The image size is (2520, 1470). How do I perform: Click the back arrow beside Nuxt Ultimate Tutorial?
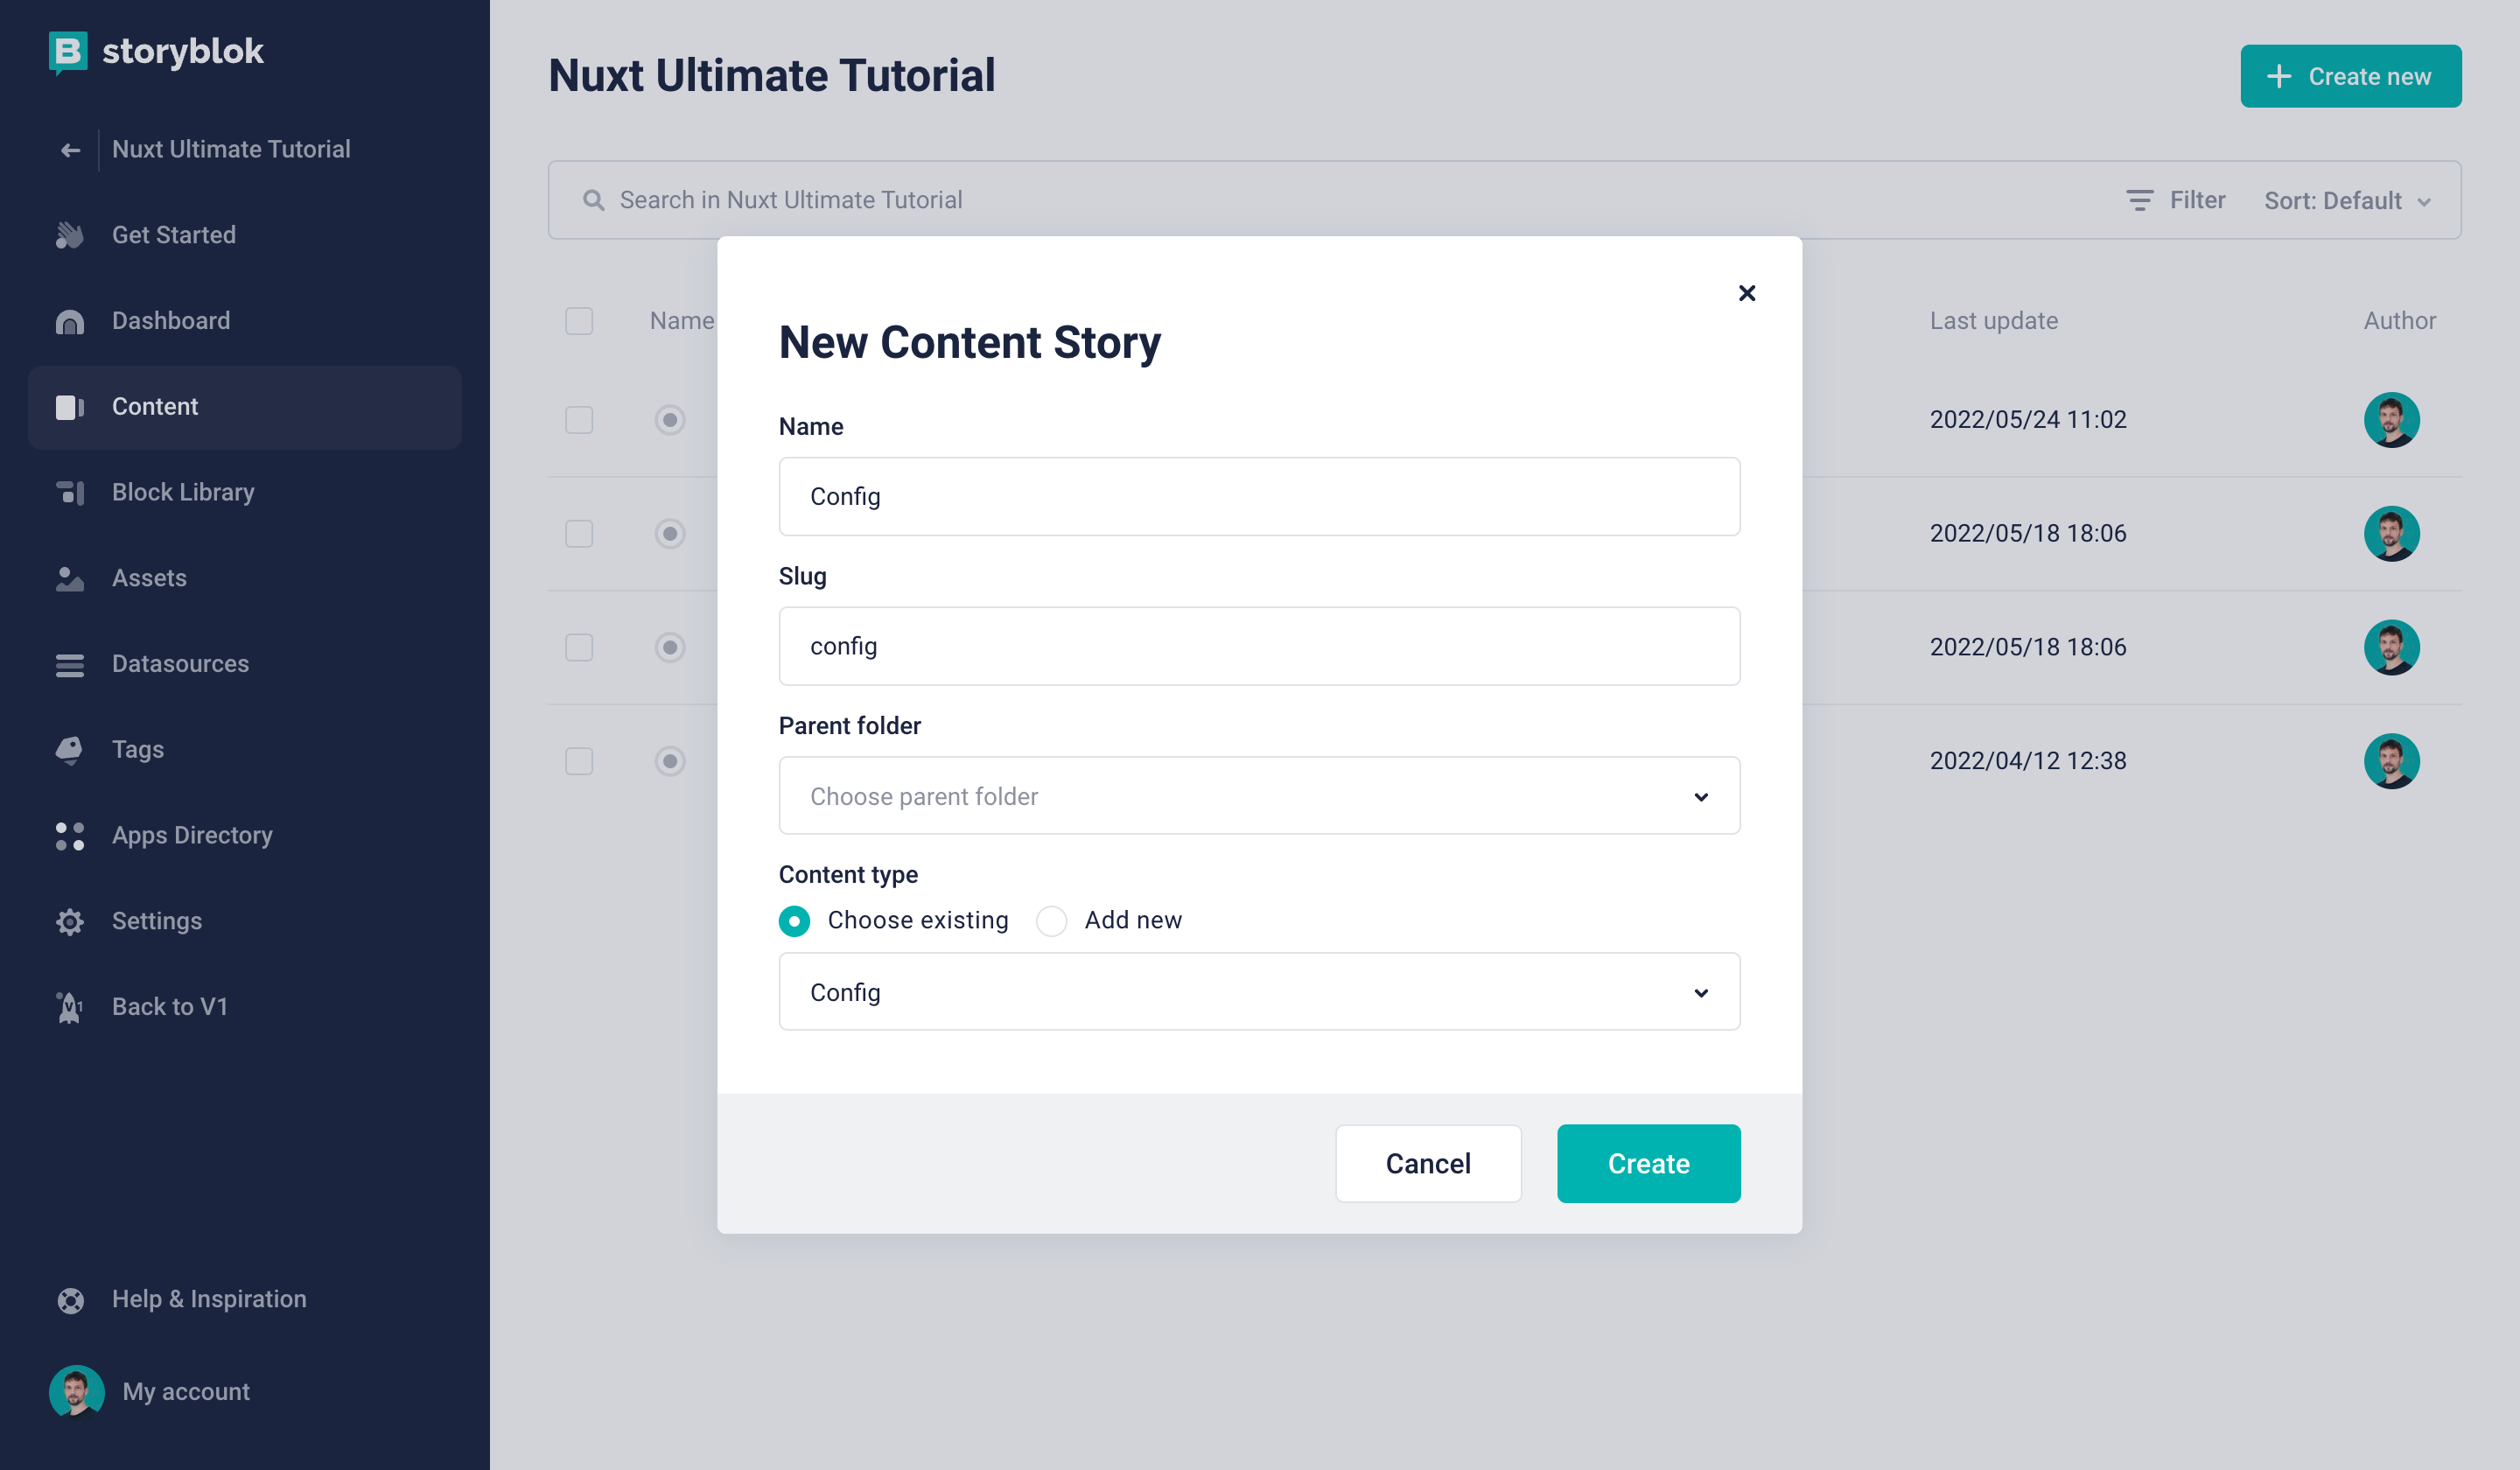click(70, 150)
